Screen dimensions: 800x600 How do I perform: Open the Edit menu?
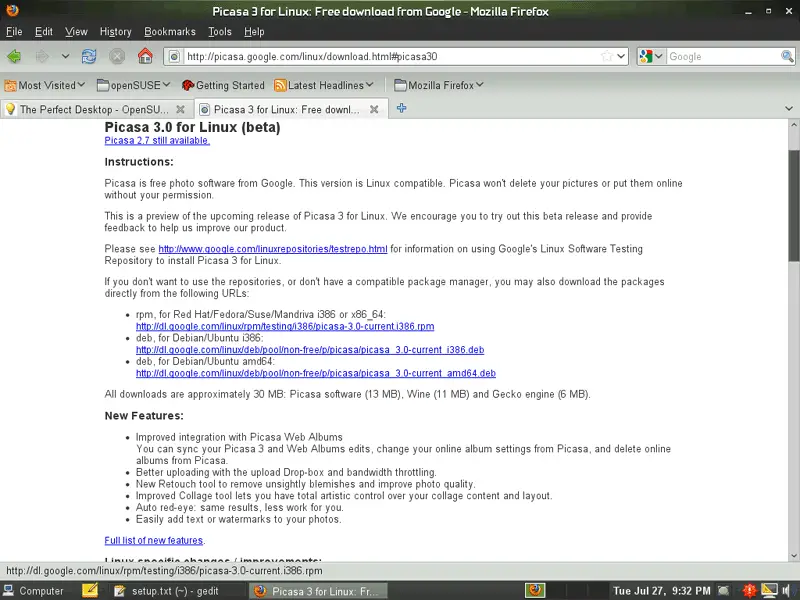[44, 32]
